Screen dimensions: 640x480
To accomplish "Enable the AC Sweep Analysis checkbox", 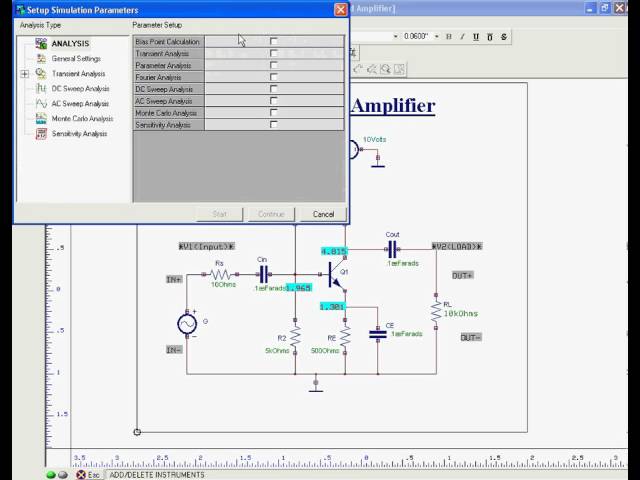I will pyautogui.click(x=273, y=100).
